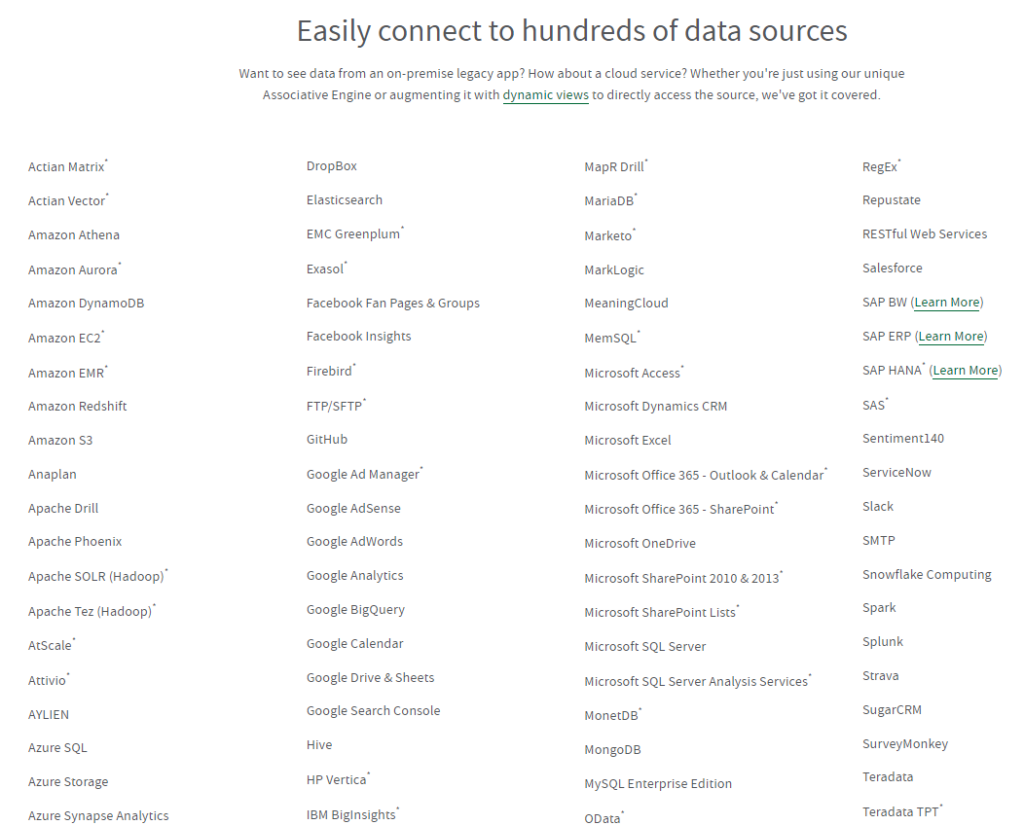This screenshot has height=825, width=1024.
Task: Select the Microsoft Excel entry
Action: pos(627,441)
